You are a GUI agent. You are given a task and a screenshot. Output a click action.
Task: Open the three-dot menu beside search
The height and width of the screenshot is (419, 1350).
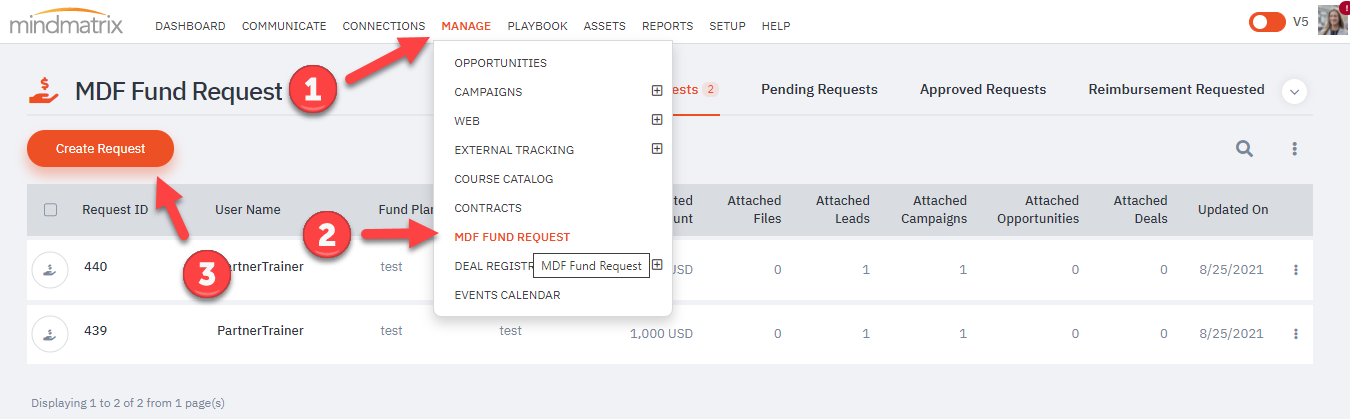click(x=1294, y=149)
